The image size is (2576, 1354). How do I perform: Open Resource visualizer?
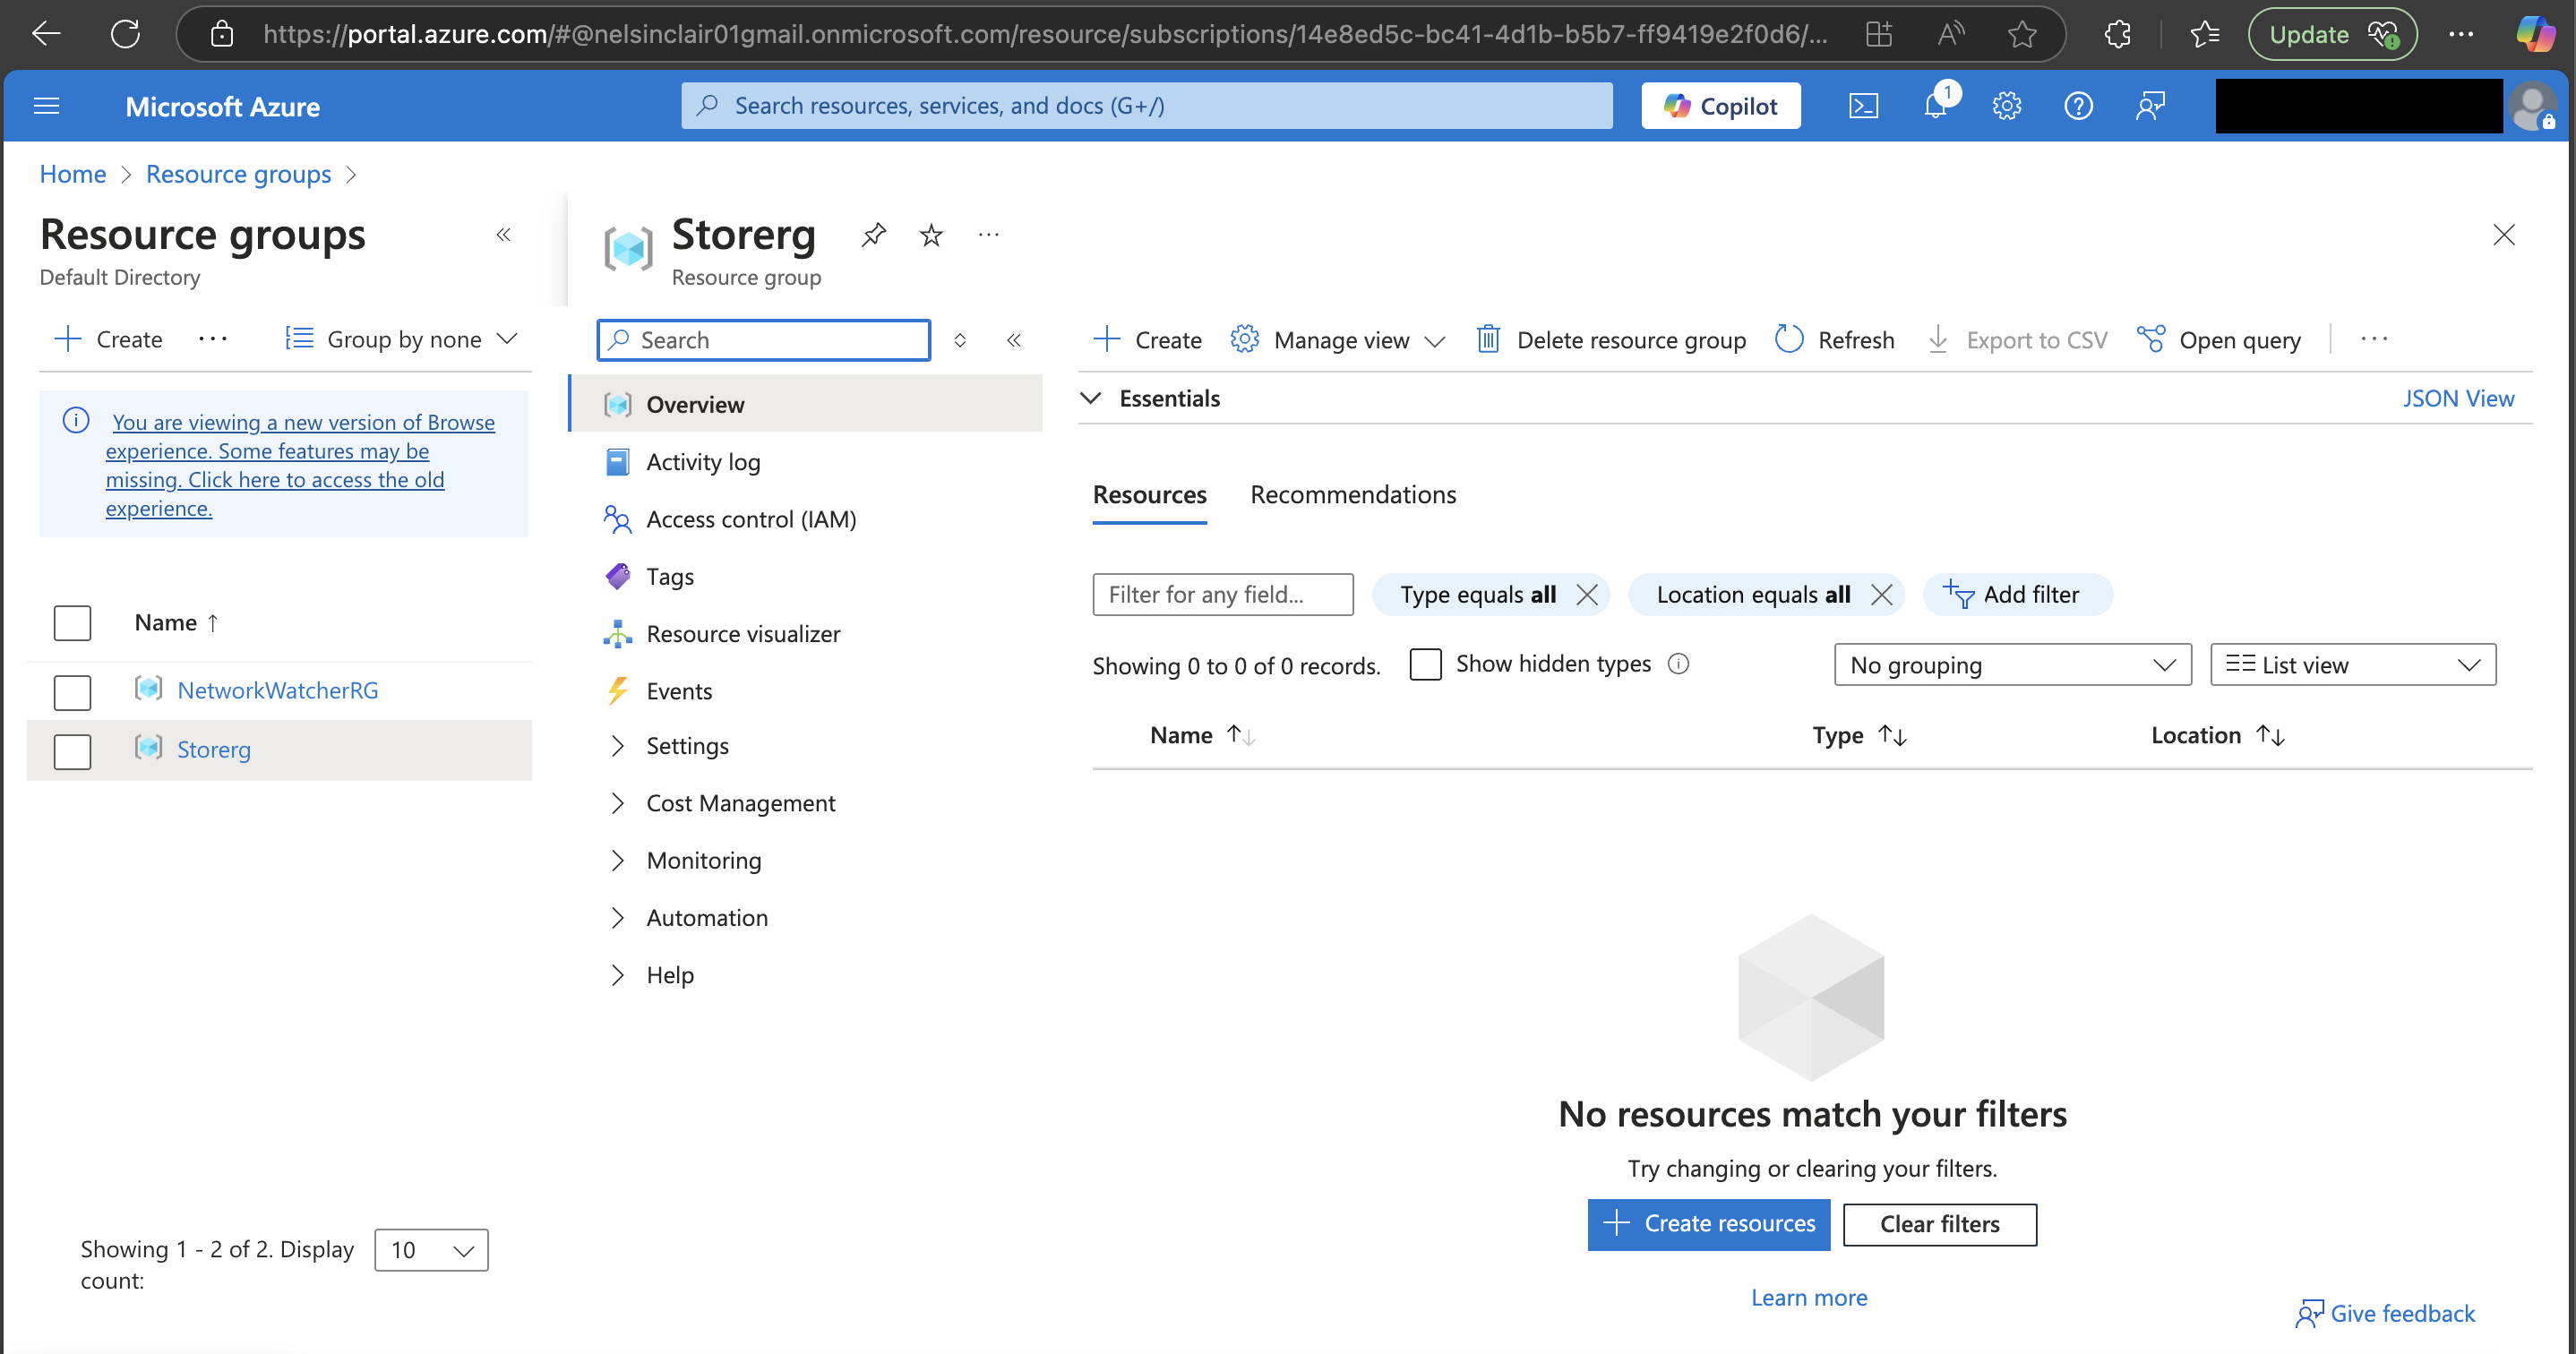click(743, 634)
